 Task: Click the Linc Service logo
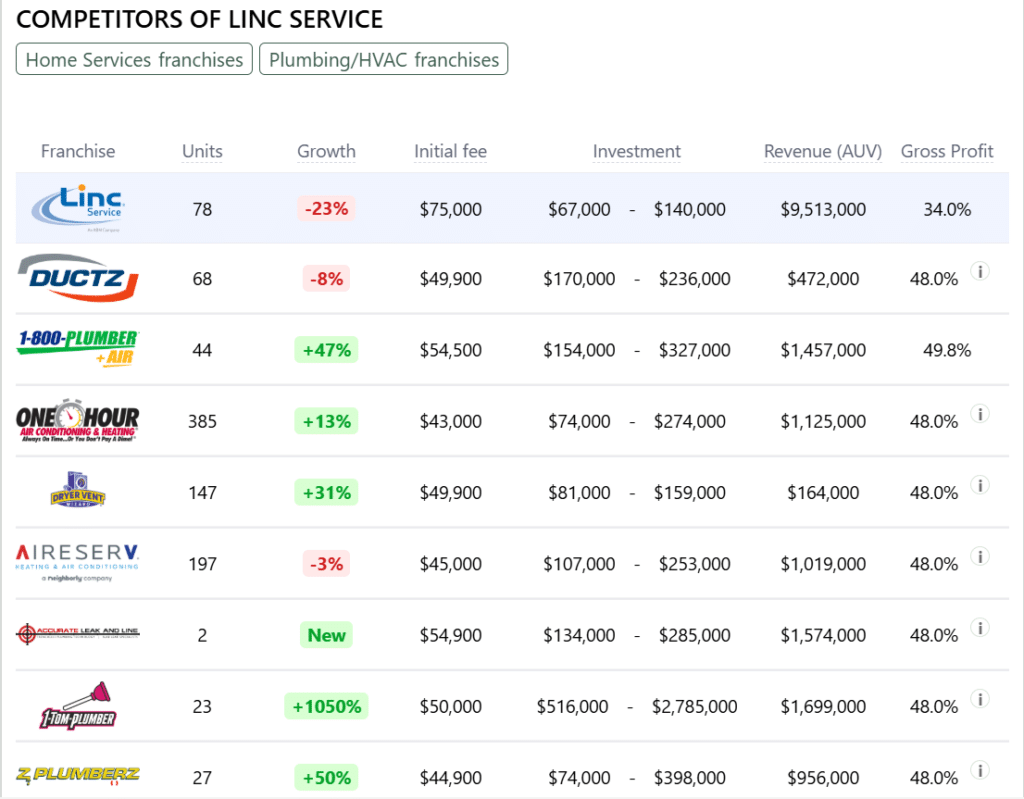(x=78, y=209)
